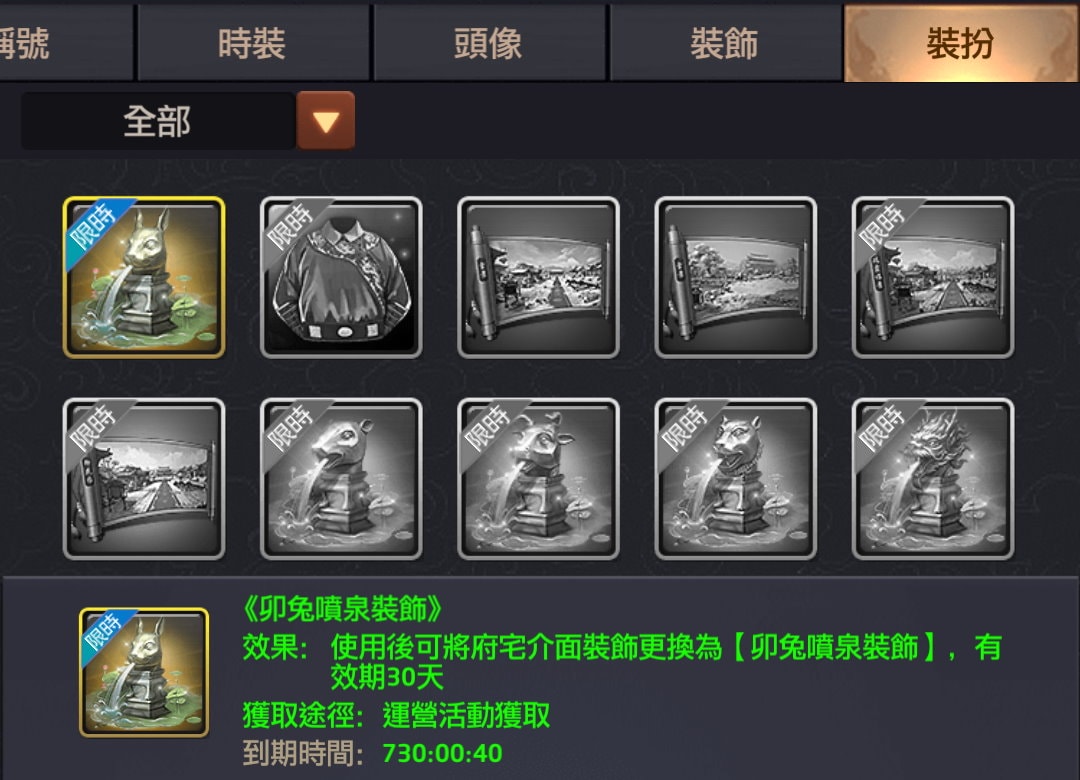Click the 《卯兔噴泉裝飾》 title text

(x=342, y=608)
